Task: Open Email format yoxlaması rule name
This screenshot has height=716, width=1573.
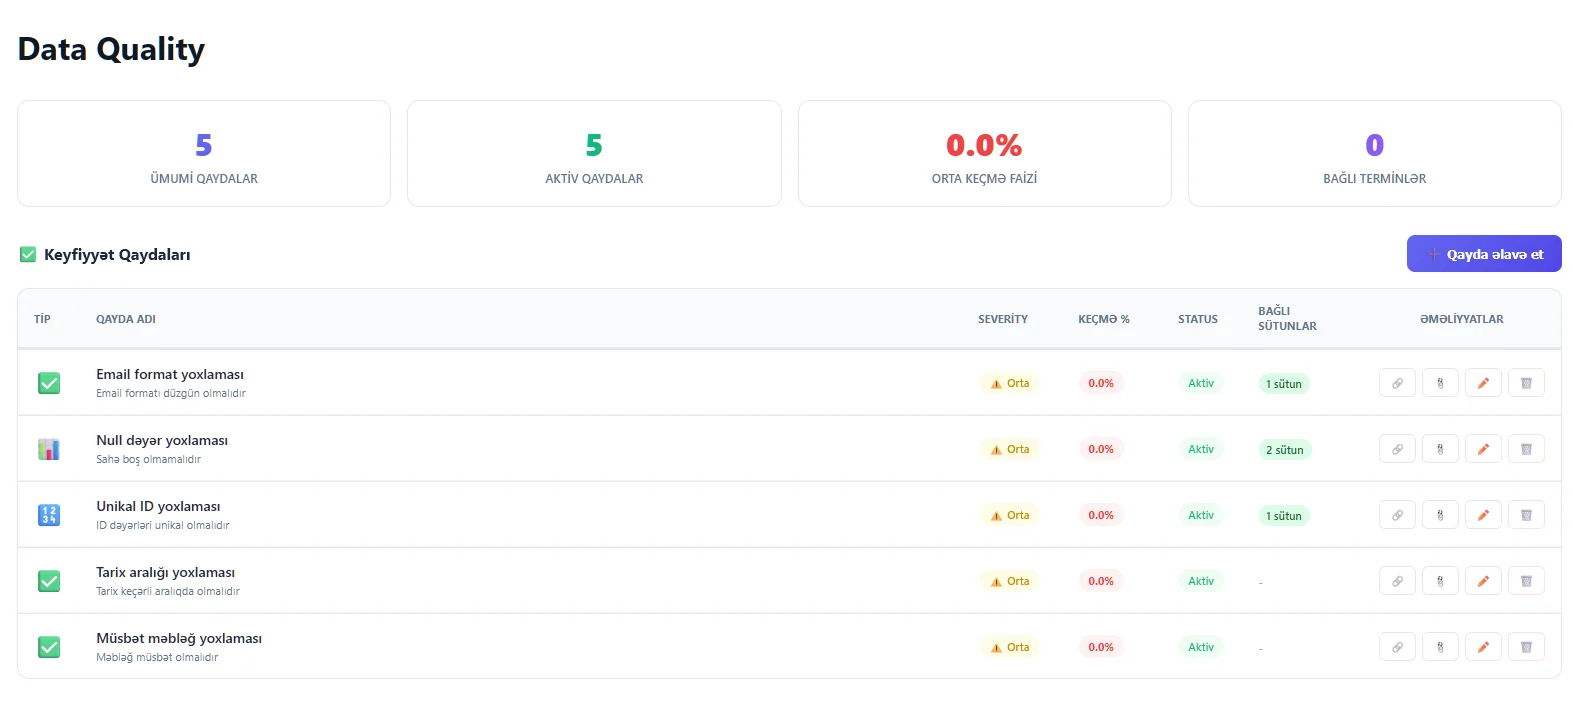Action: tap(170, 374)
